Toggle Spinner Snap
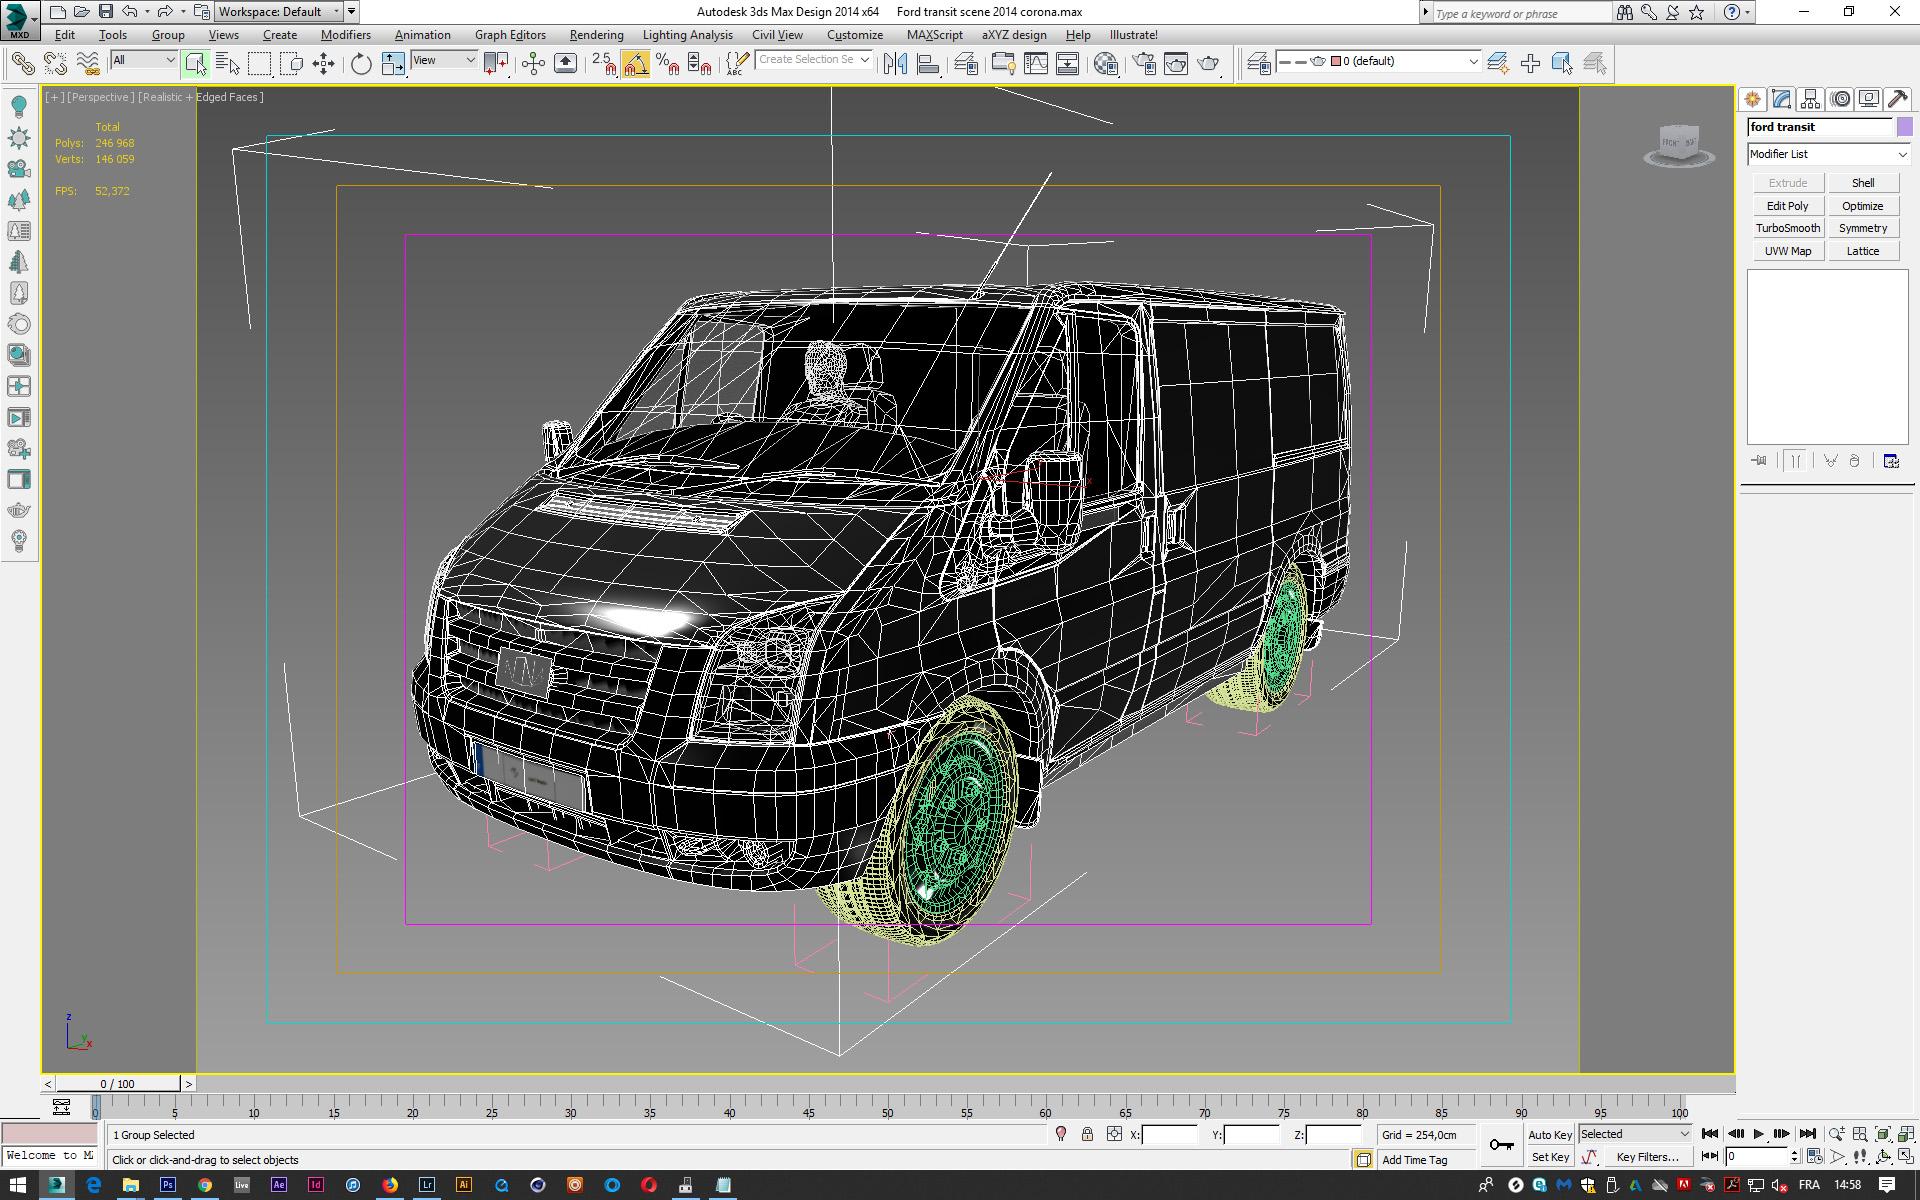Screen dimensions: 1920x1200 [700, 64]
